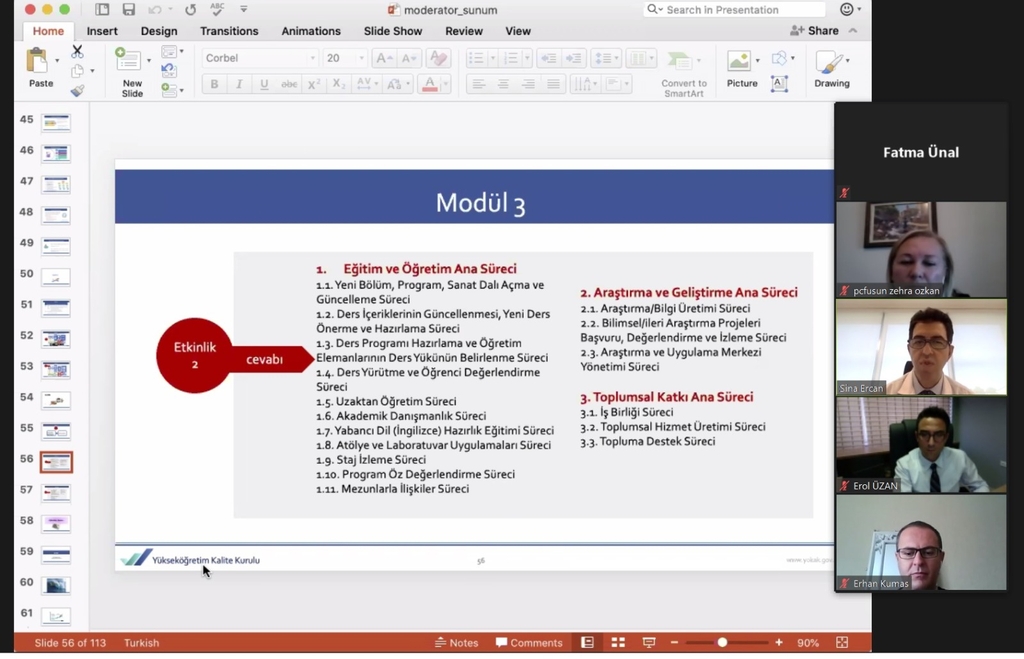This screenshot has height=659, width=1024.
Task: Start slide show from status bar icon
Action: point(649,643)
